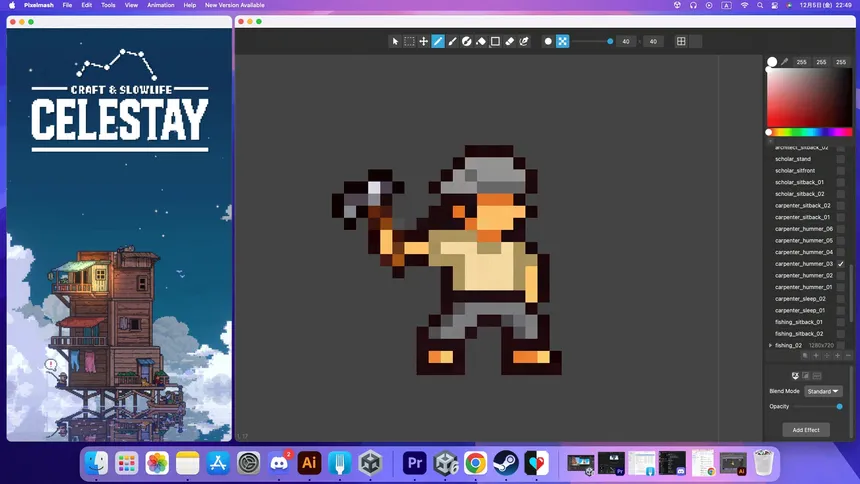Image resolution: width=860 pixels, height=484 pixels.
Task: Select the arrow pointer tool
Action: pyautogui.click(x=395, y=41)
